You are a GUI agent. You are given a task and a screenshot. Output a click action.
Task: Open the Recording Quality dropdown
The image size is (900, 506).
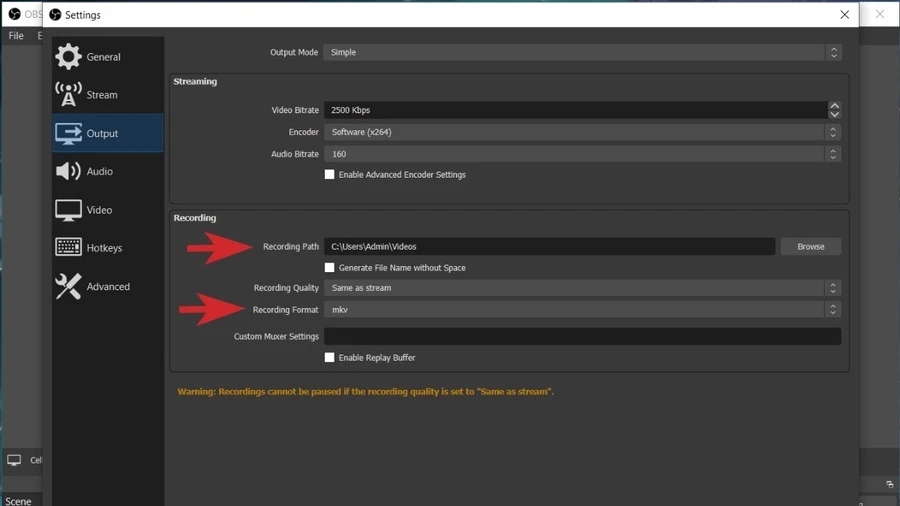(582, 287)
